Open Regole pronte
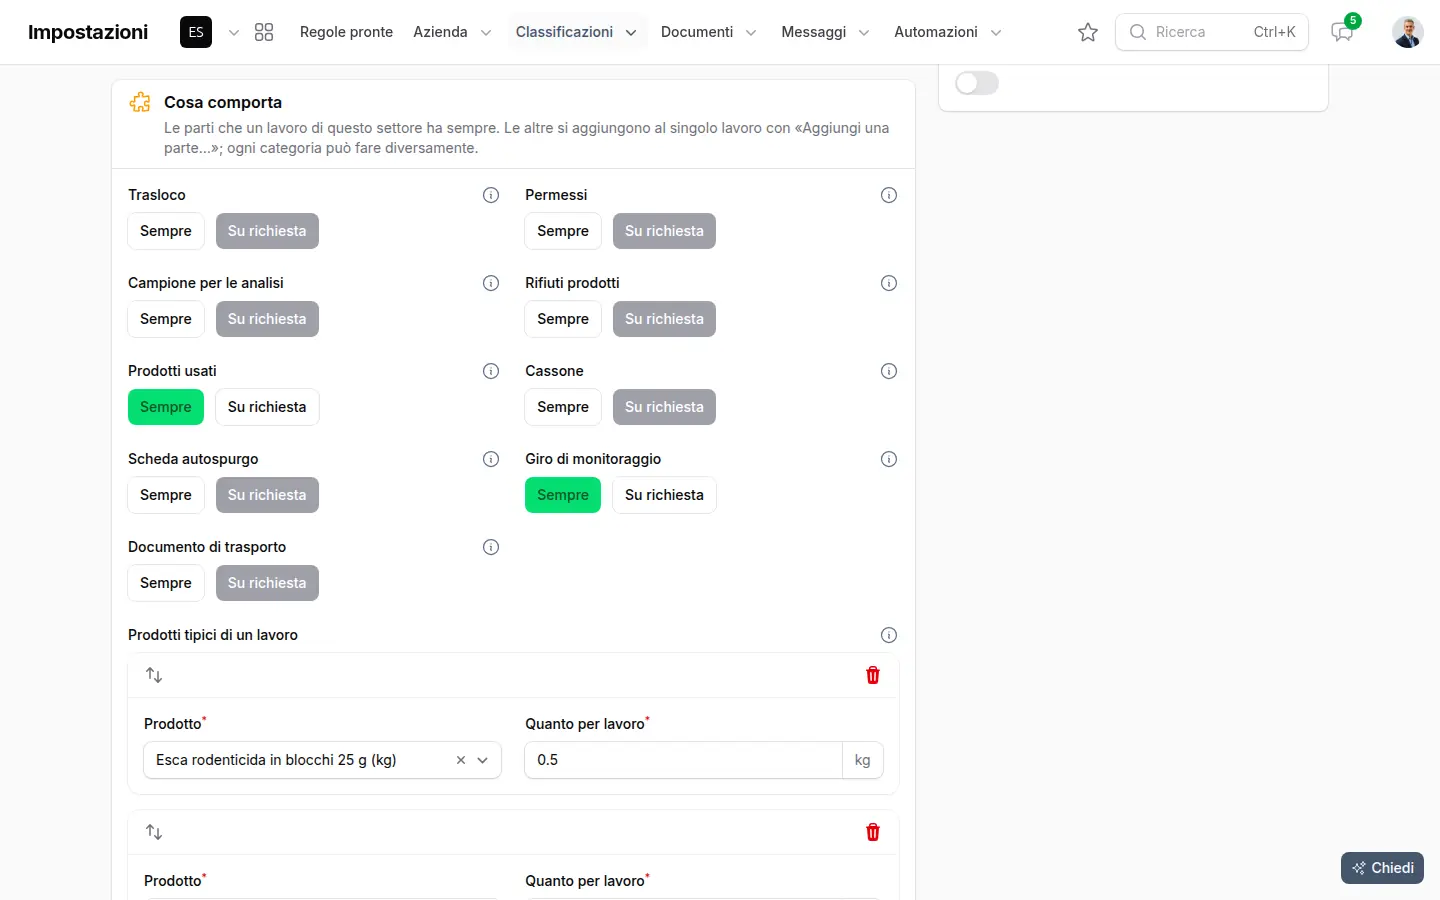The width and height of the screenshot is (1440, 900). click(x=346, y=32)
